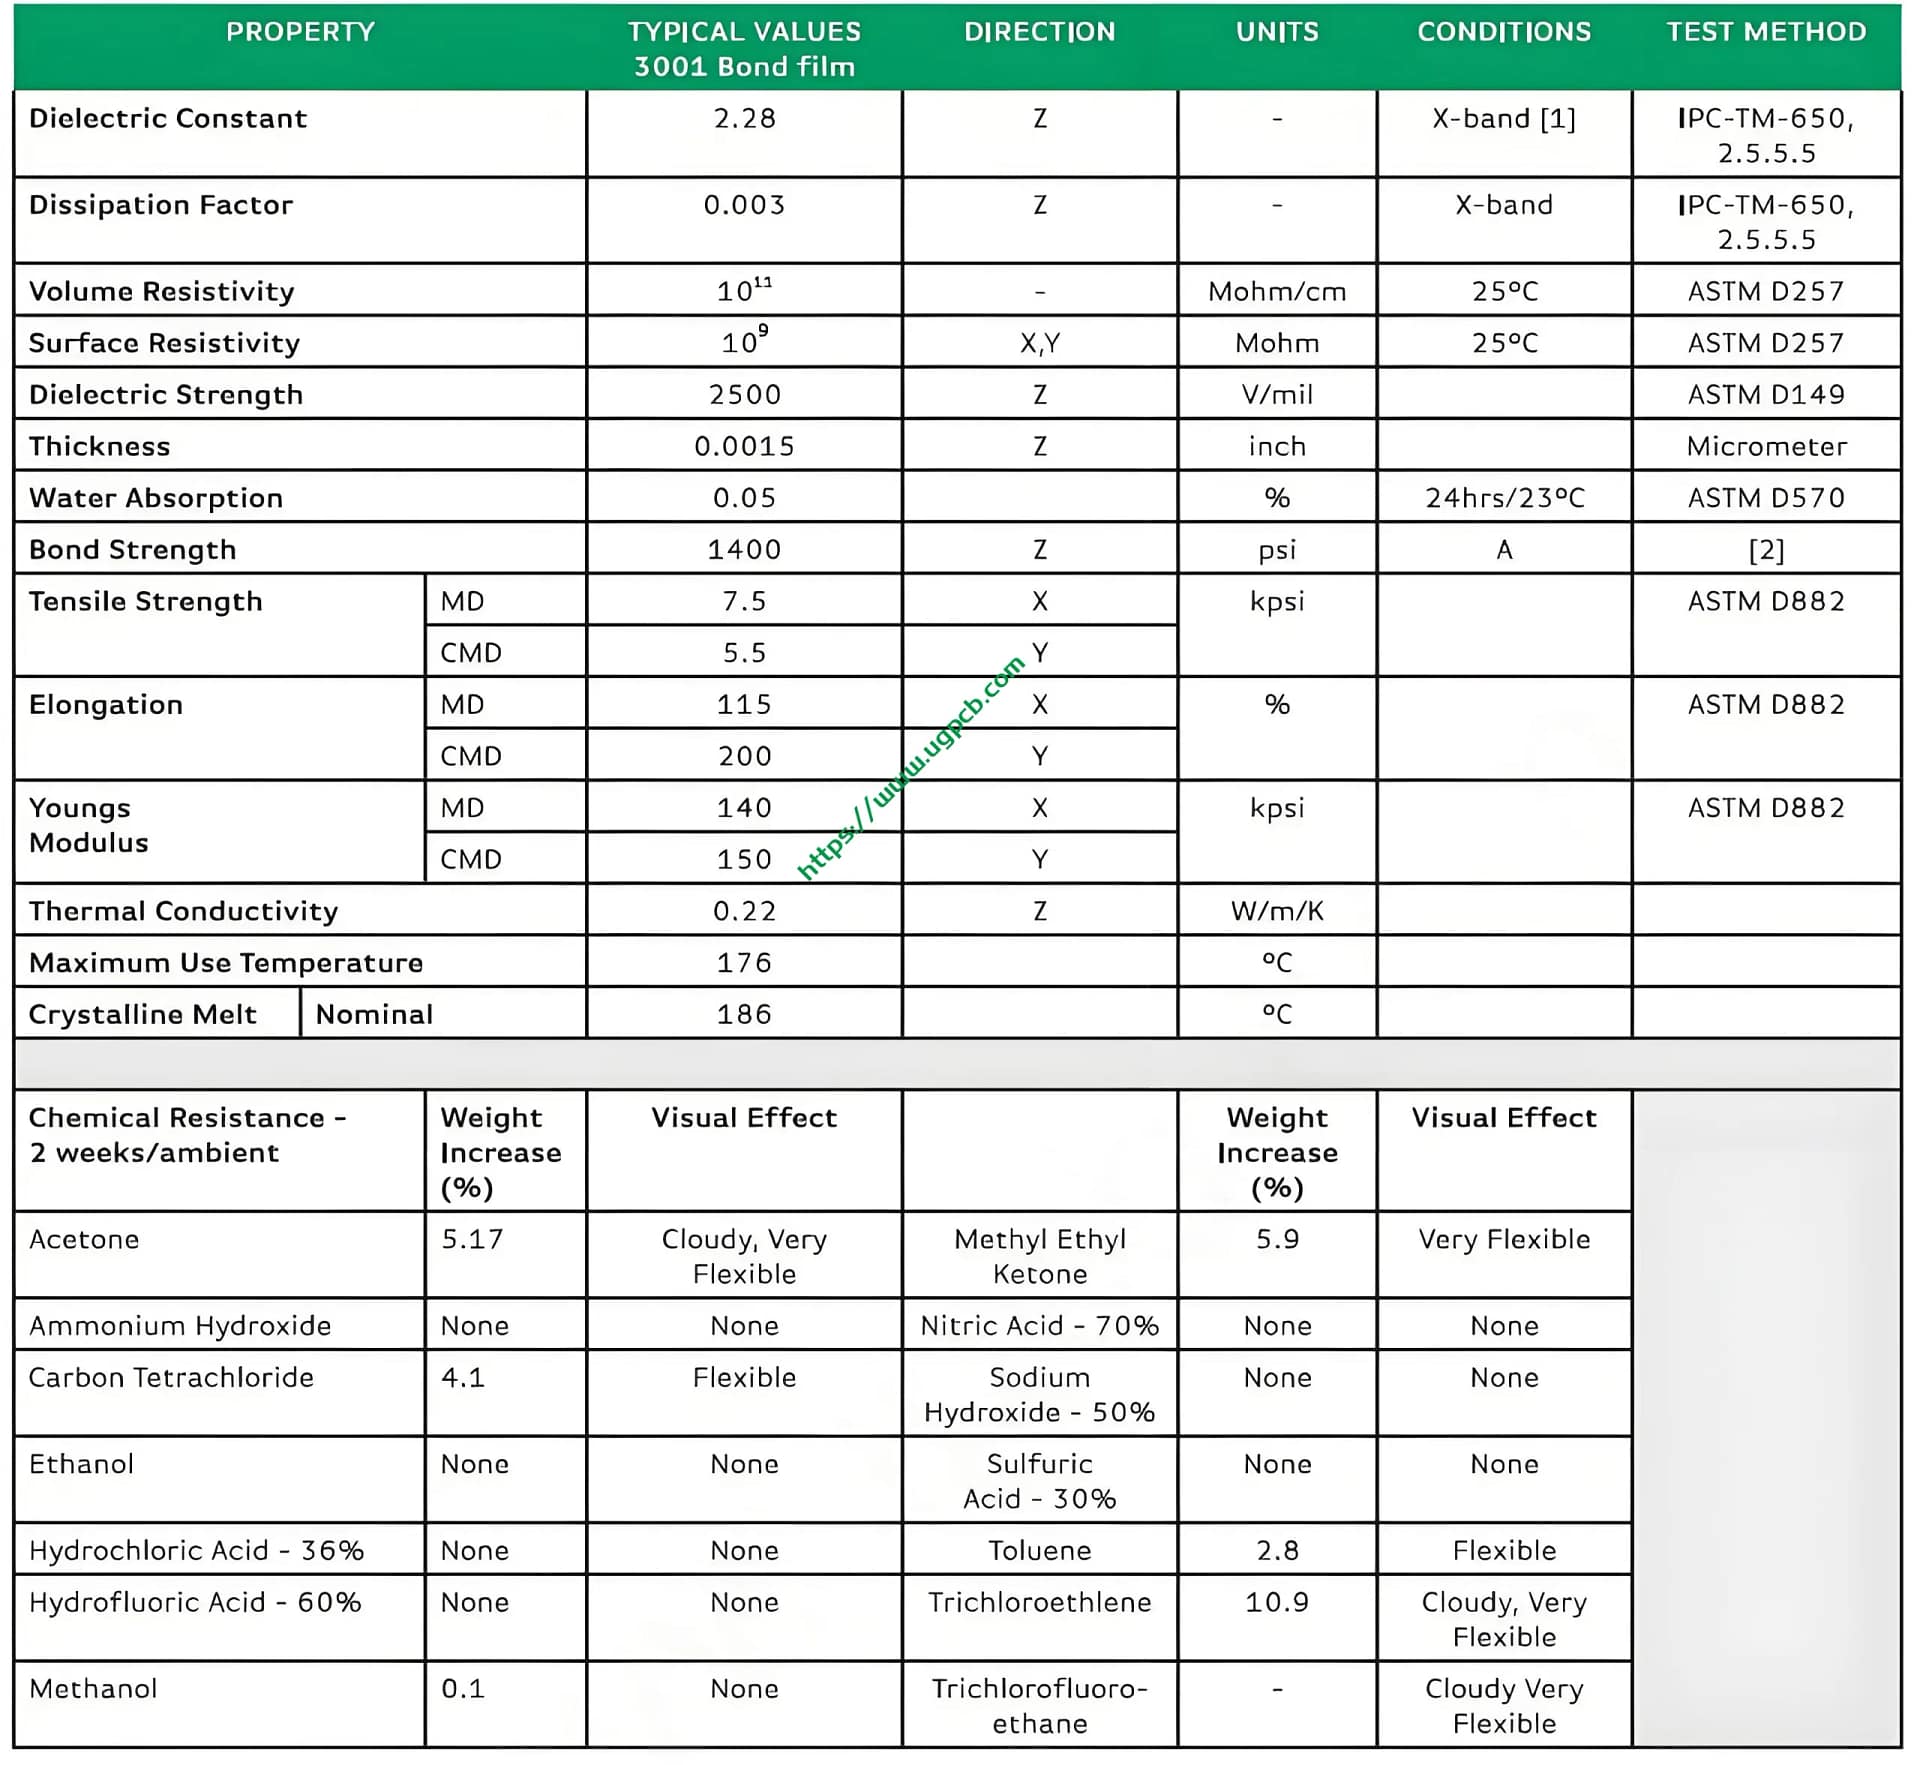Click the CONDITIONS column header

1503,32
